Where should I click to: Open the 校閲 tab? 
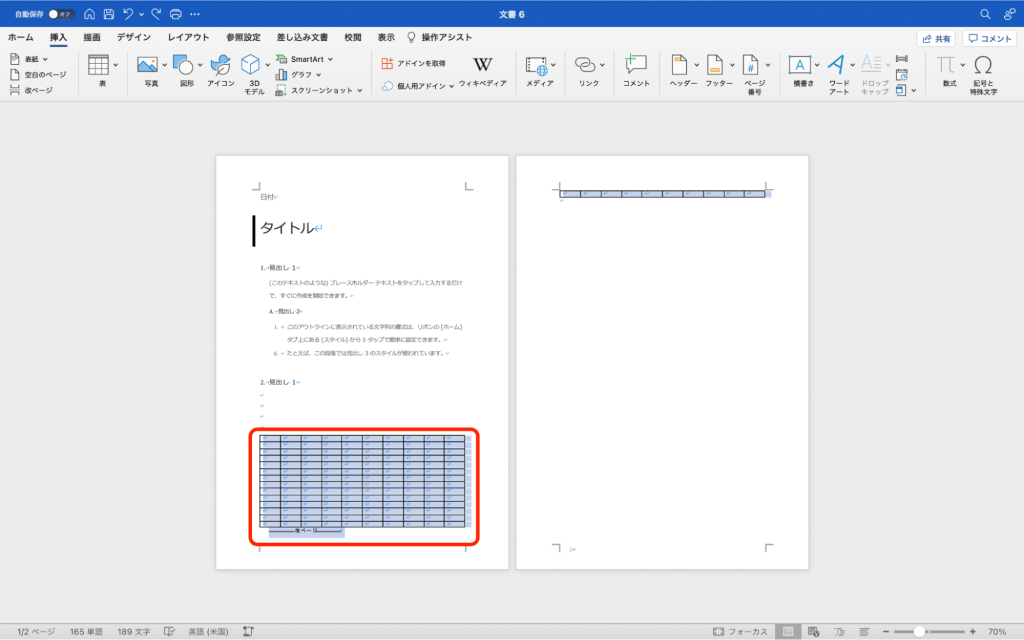point(353,37)
